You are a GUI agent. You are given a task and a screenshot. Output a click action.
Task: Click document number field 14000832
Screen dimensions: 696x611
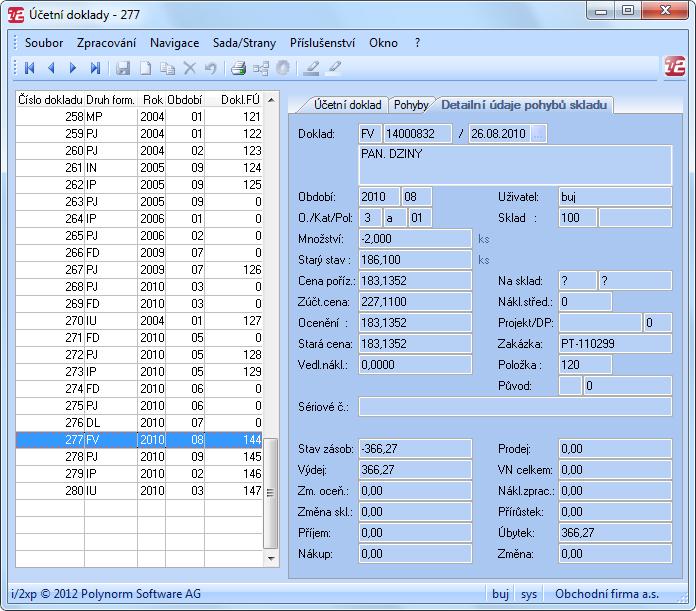(x=417, y=134)
